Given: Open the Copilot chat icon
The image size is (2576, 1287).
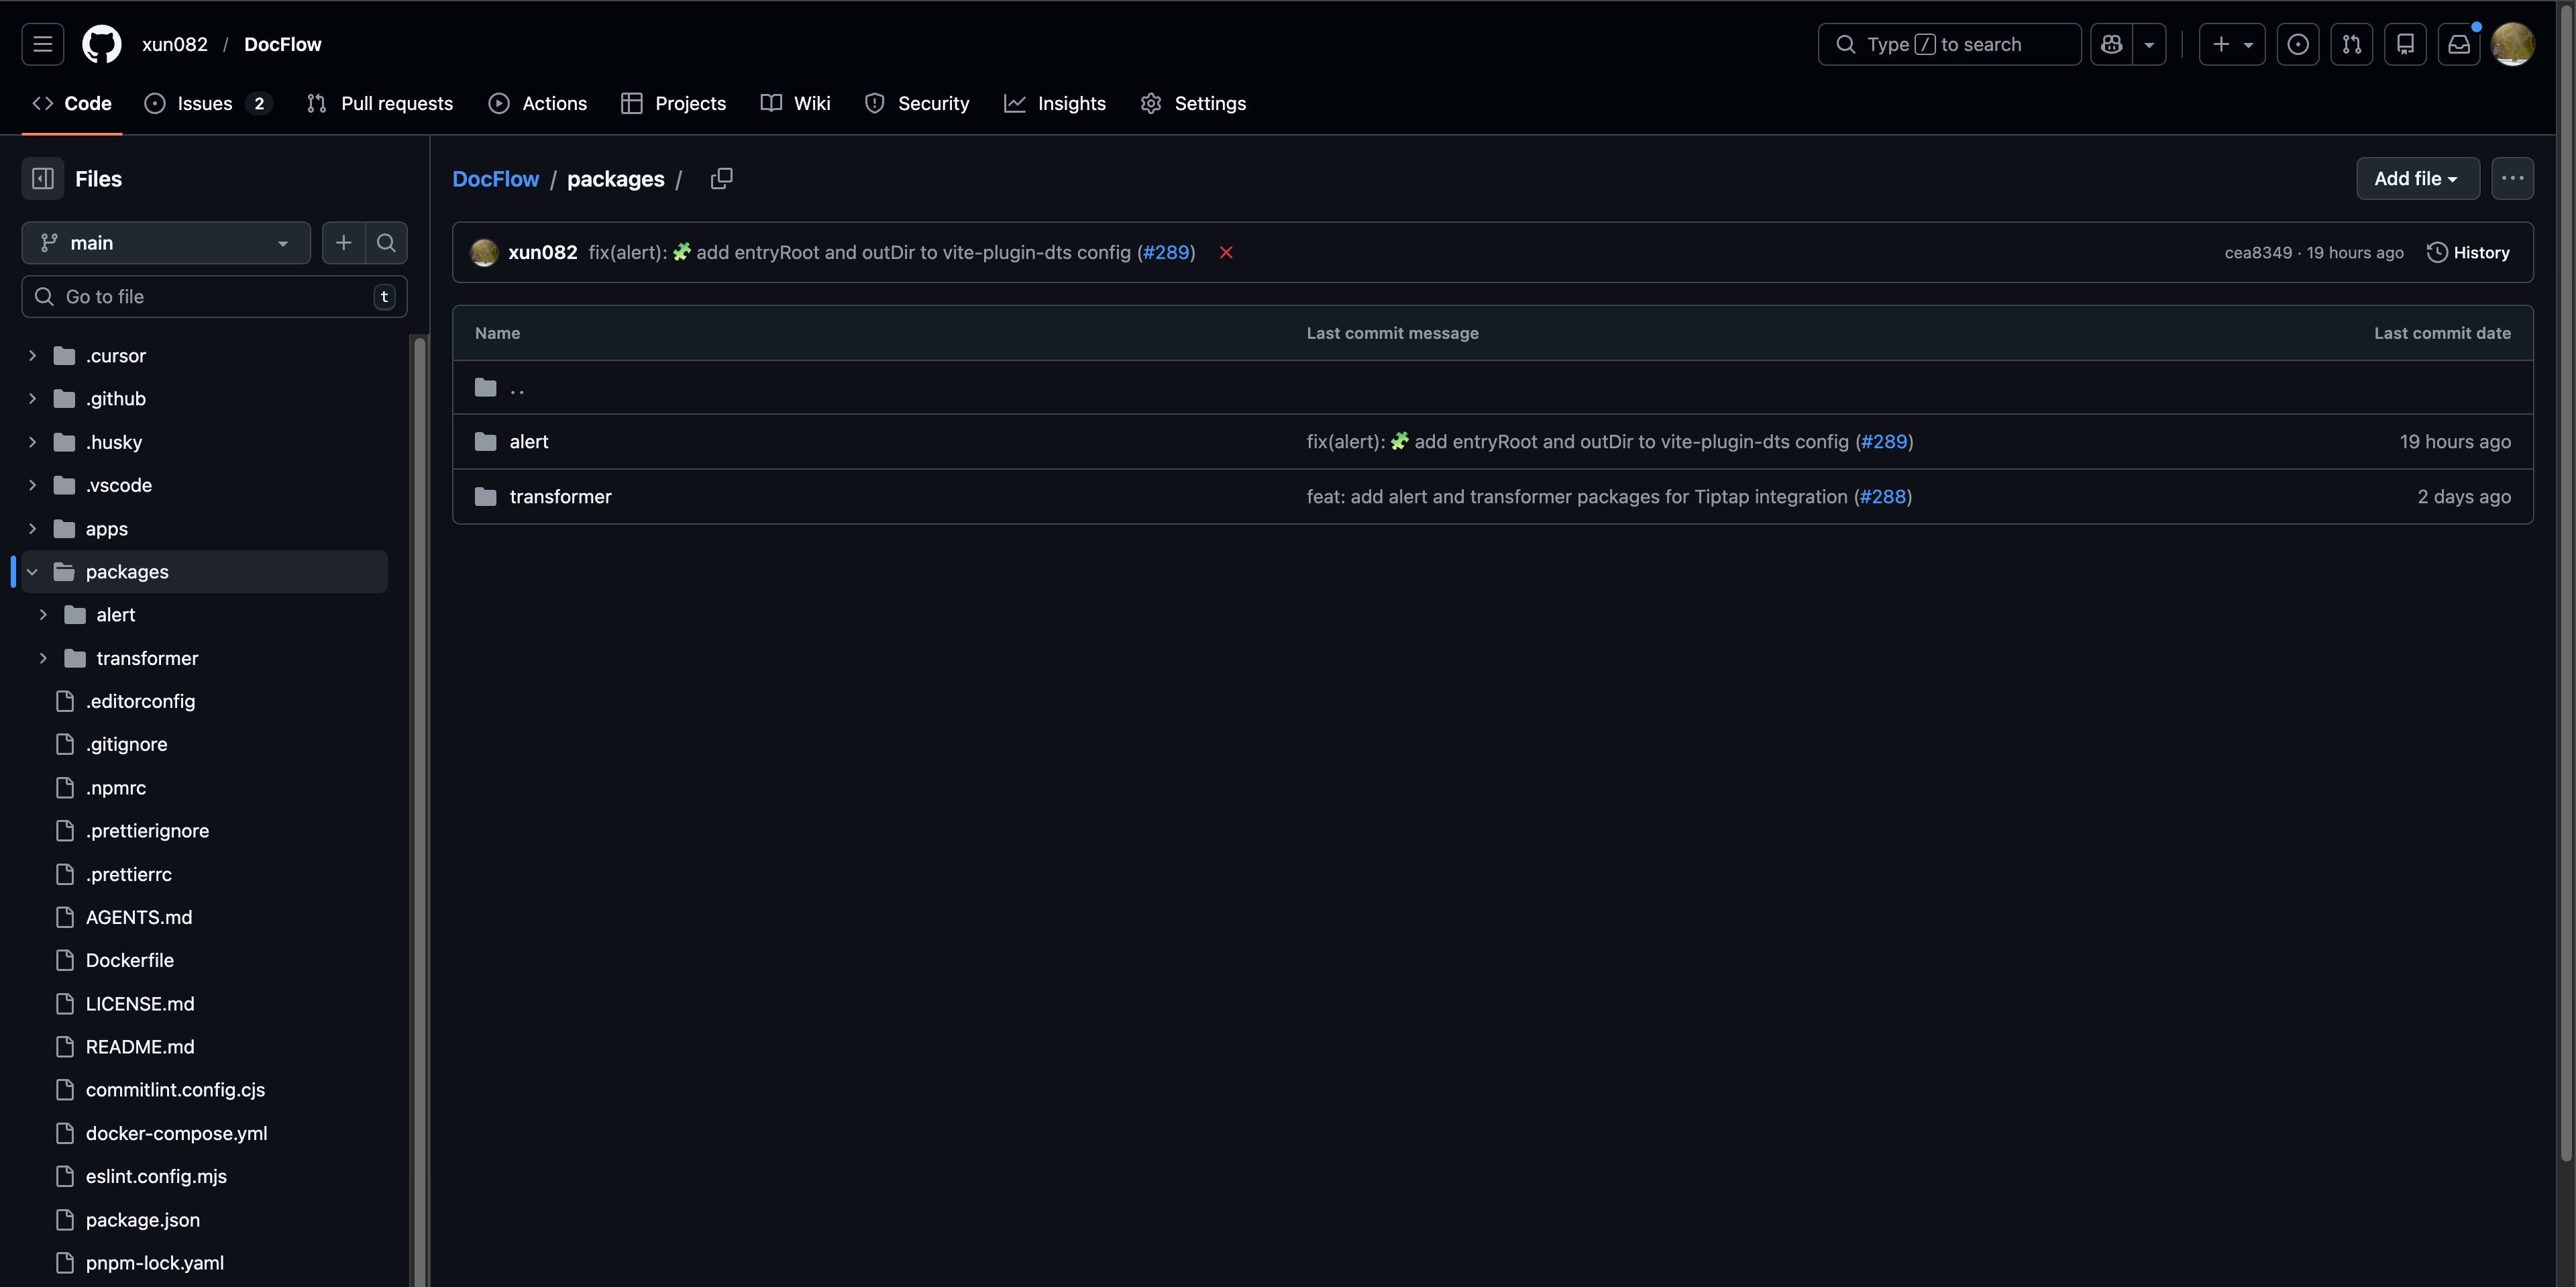Looking at the screenshot, I should pos(2111,44).
